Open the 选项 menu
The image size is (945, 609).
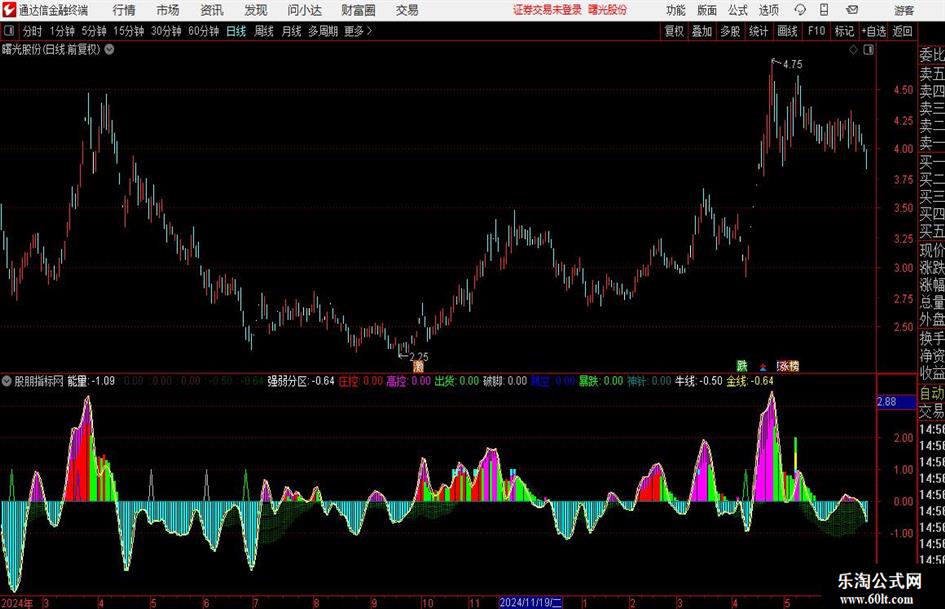pyautogui.click(x=768, y=10)
